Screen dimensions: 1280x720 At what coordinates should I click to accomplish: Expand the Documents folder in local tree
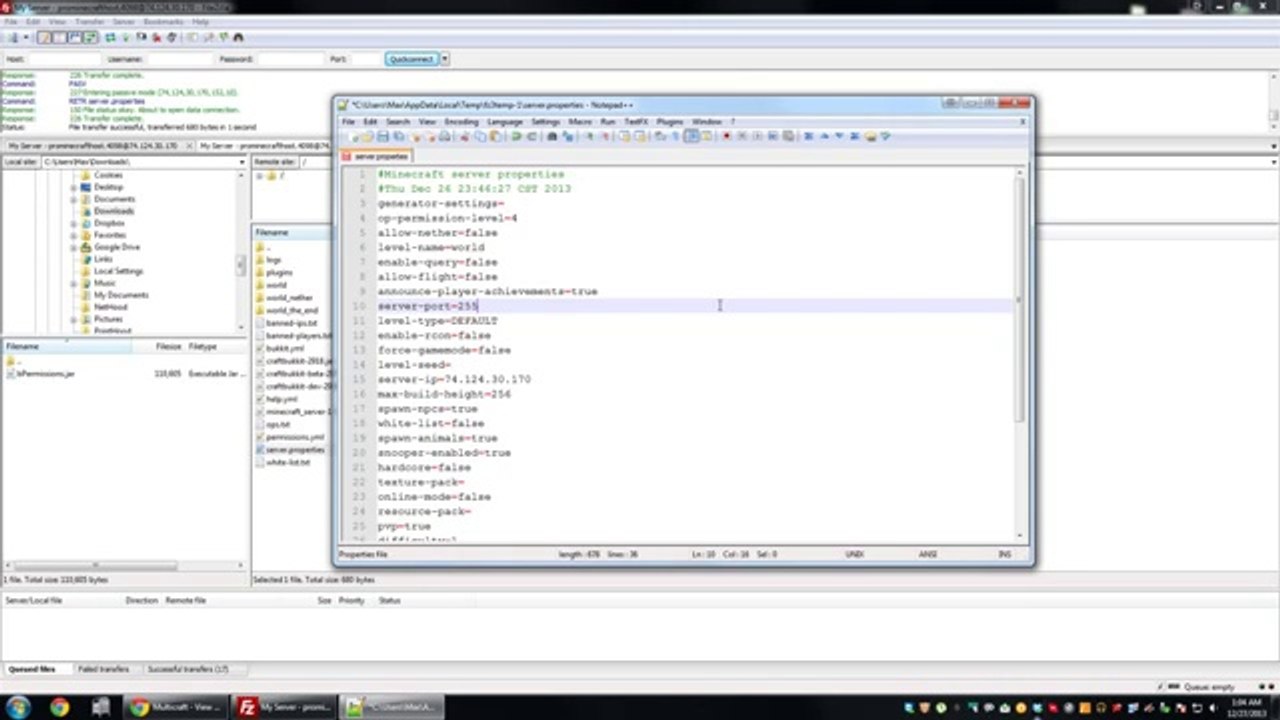pyautogui.click(x=74, y=199)
